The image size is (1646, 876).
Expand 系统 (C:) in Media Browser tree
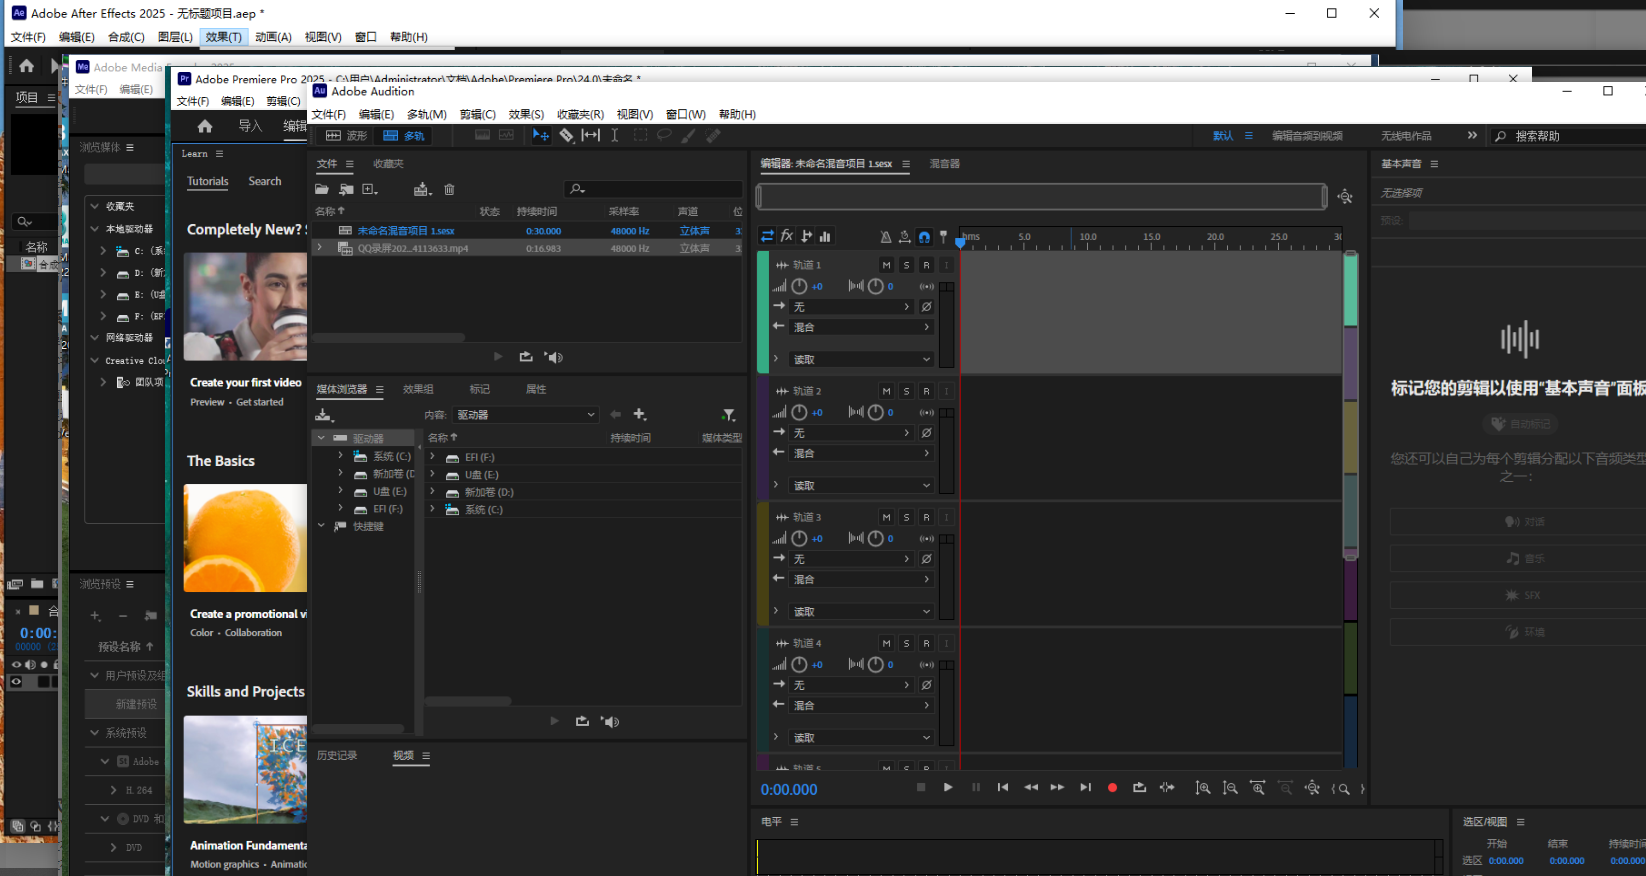coord(340,456)
